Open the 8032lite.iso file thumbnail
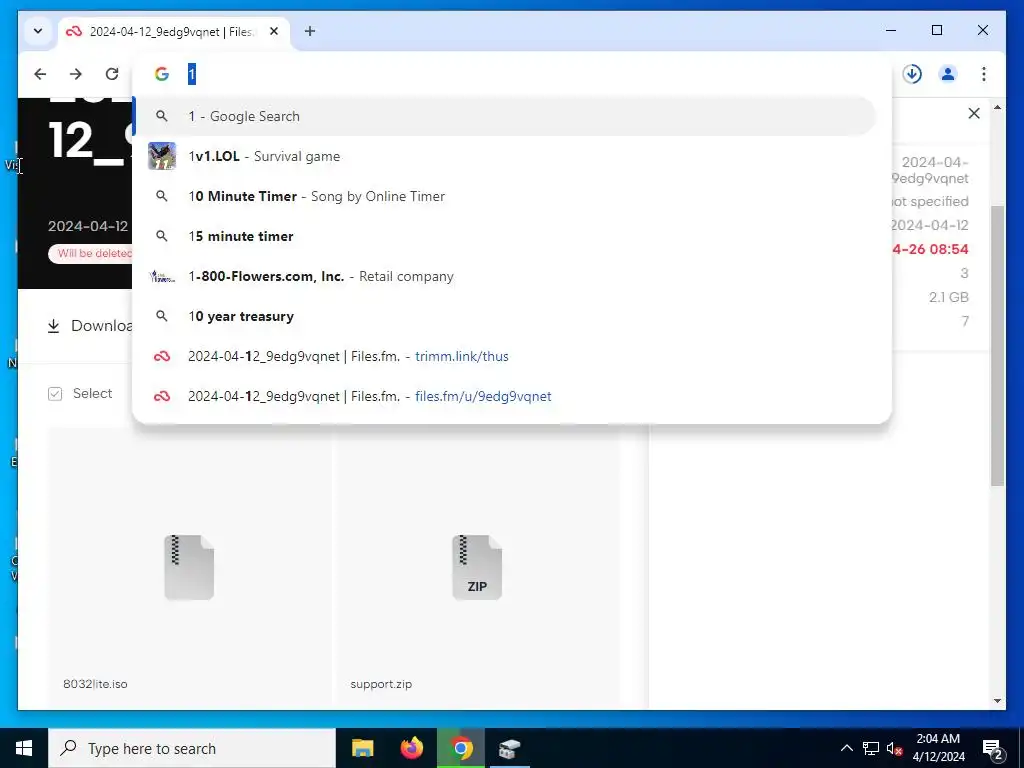 tap(189, 567)
